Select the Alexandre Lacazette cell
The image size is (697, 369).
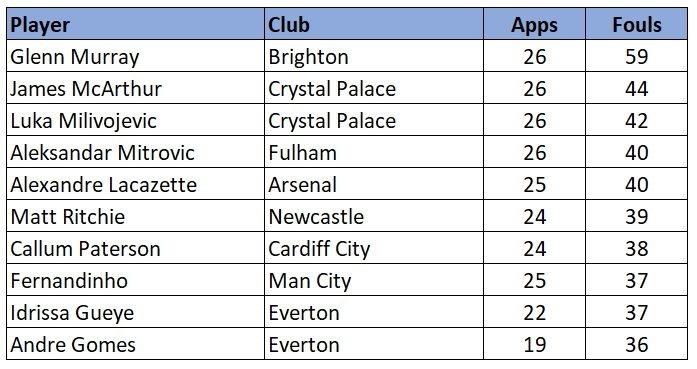pos(136,184)
